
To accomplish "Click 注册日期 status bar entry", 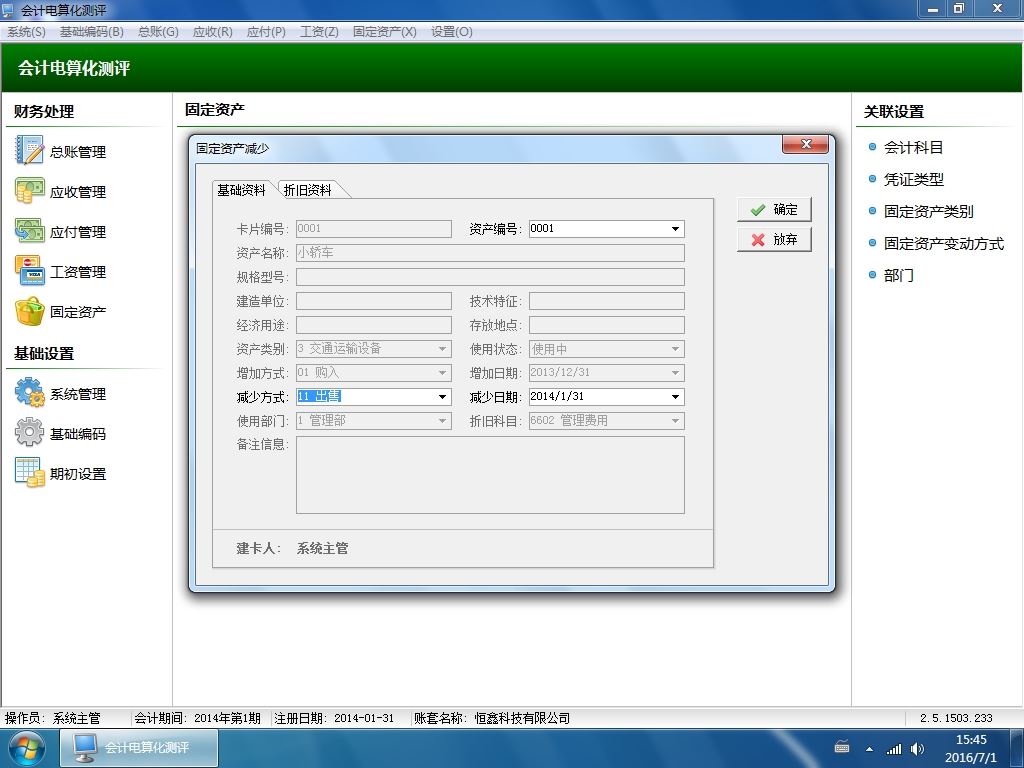I will coord(334,718).
